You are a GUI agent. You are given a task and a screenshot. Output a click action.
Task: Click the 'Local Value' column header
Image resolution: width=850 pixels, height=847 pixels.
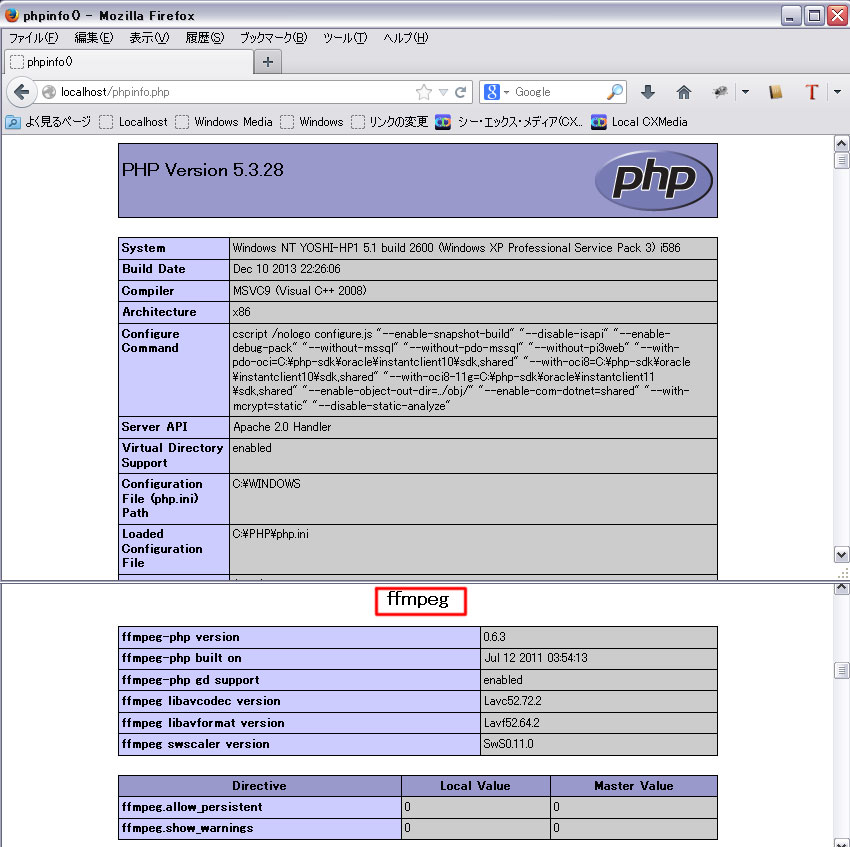point(475,786)
